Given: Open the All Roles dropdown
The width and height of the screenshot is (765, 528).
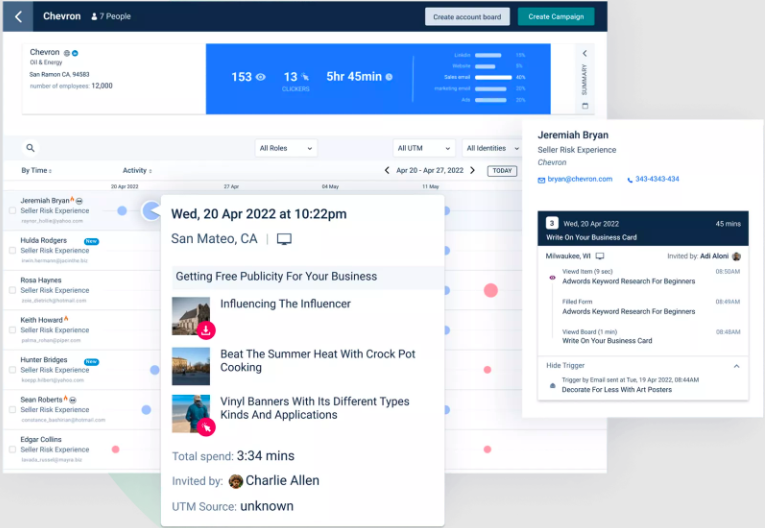Looking at the screenshot, I should click(286, 148).
